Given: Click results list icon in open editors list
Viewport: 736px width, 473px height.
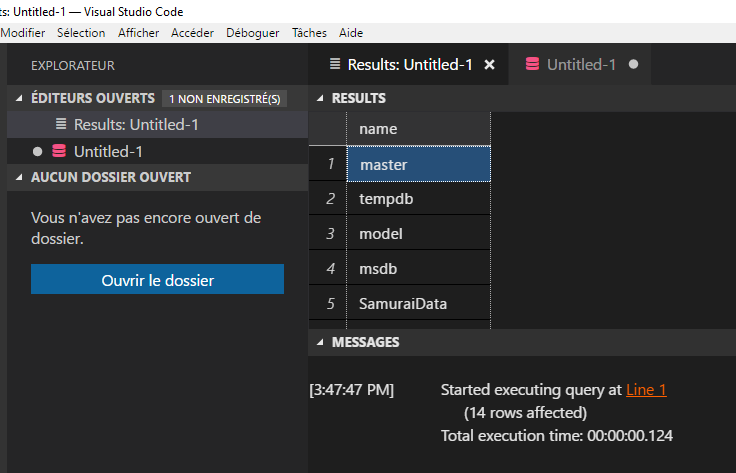Looking at the screenshot, I should click(61, 124).
